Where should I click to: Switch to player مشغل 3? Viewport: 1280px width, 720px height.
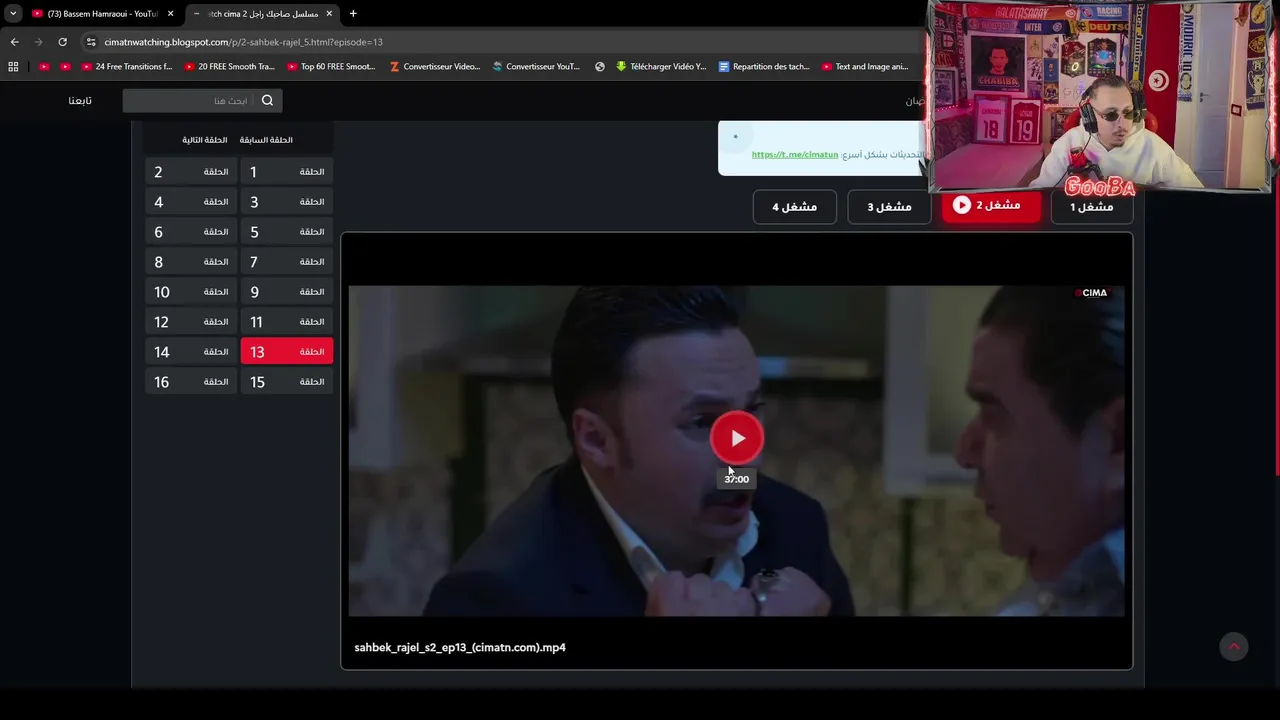[x=889, y=207]
